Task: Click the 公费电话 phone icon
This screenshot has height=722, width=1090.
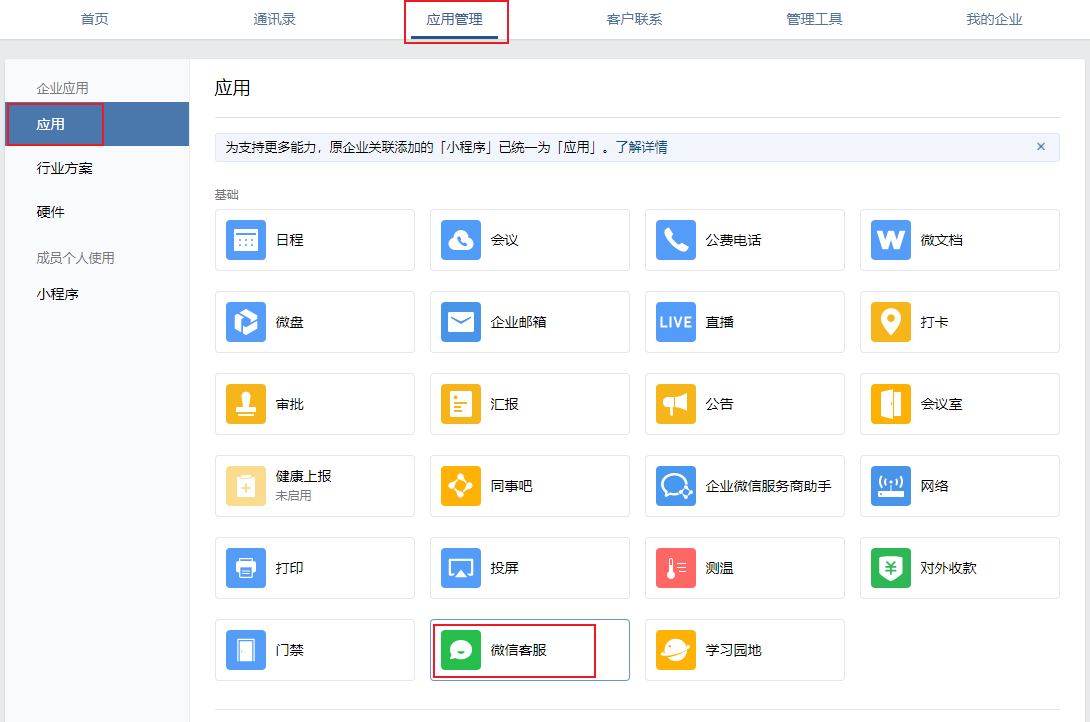Action: point(676,240)
